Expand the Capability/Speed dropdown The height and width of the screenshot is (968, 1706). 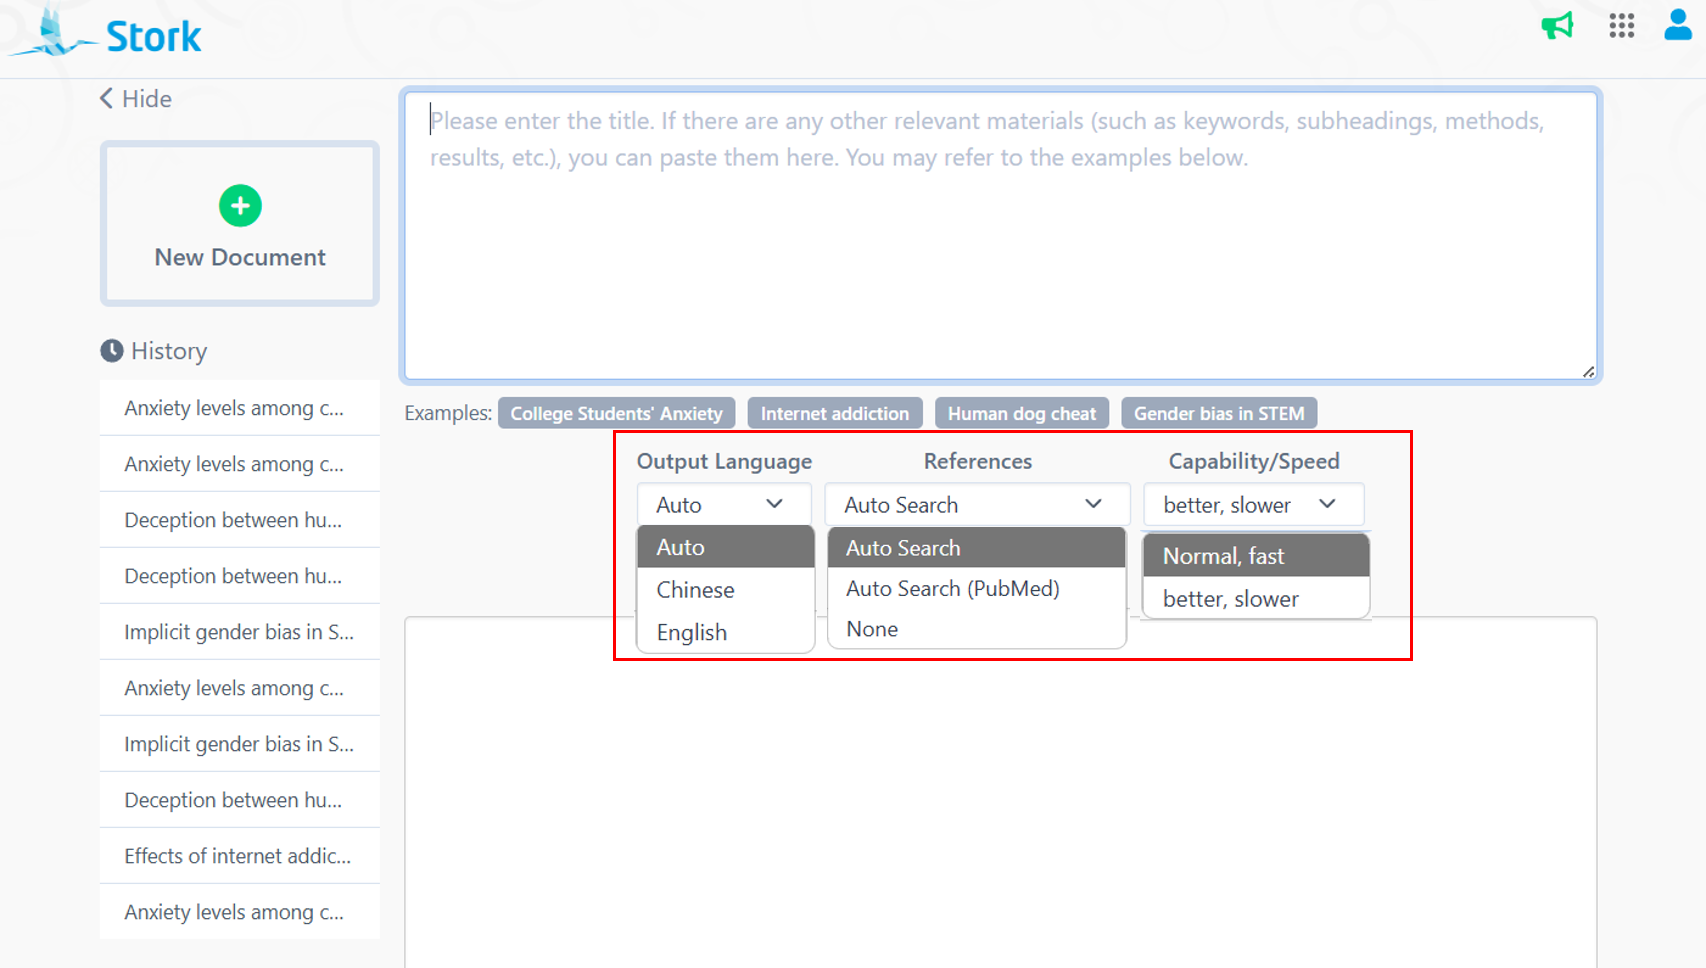tap(1252, 505)
